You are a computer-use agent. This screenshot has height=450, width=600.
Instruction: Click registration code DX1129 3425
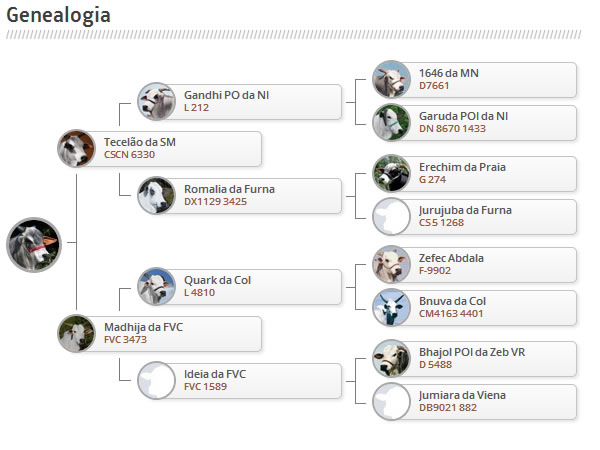pos(215,201)
